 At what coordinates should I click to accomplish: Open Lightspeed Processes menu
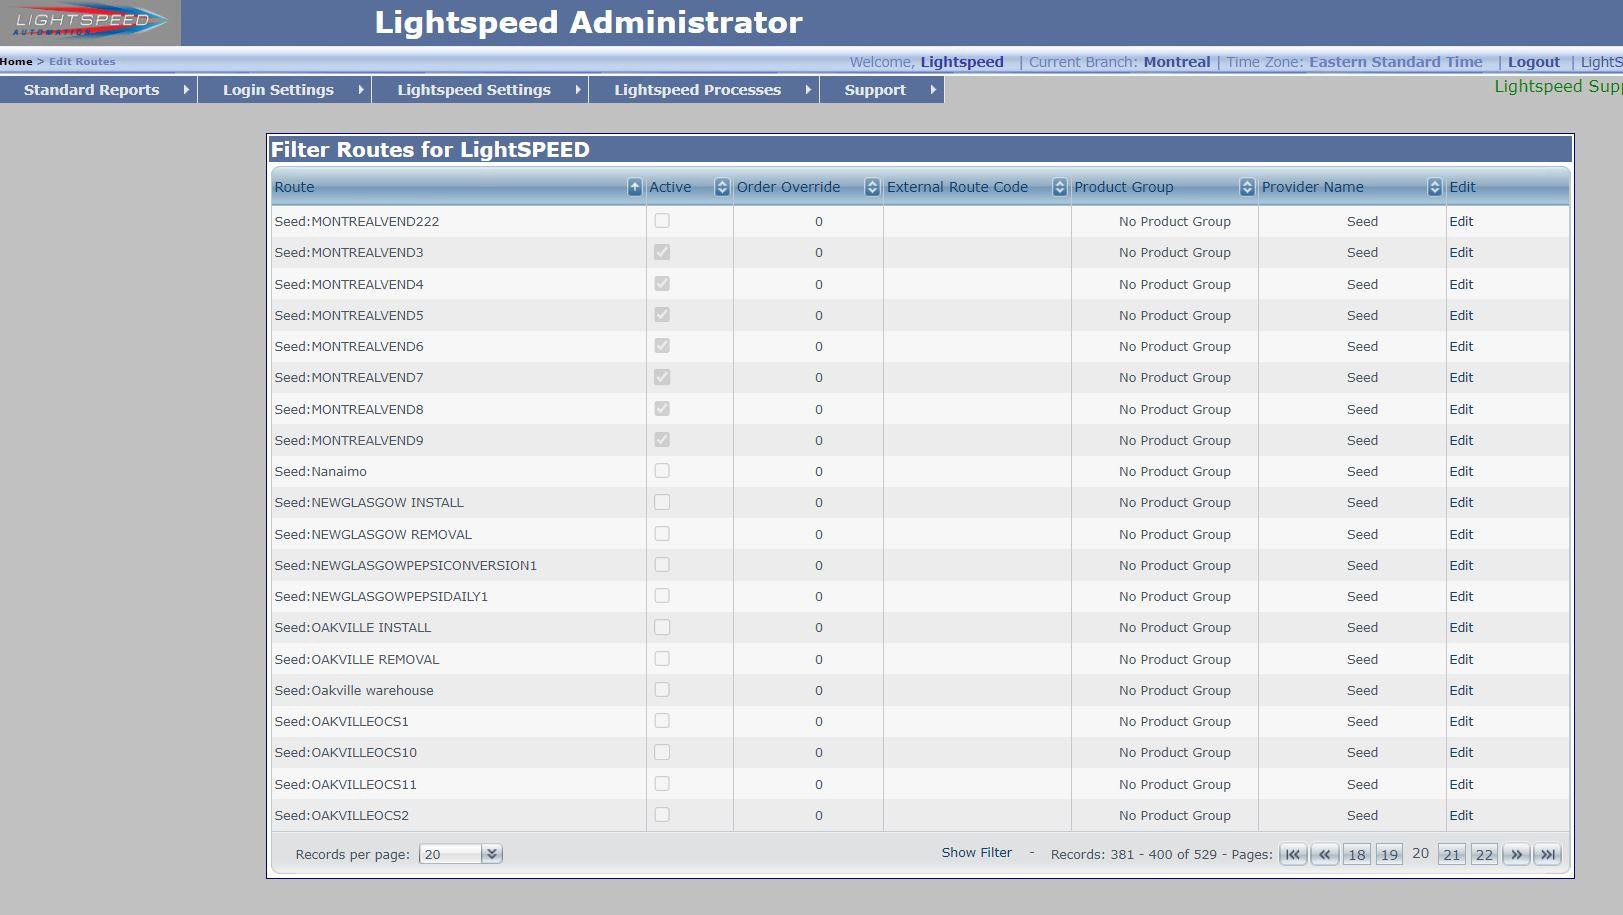point(697,90)
